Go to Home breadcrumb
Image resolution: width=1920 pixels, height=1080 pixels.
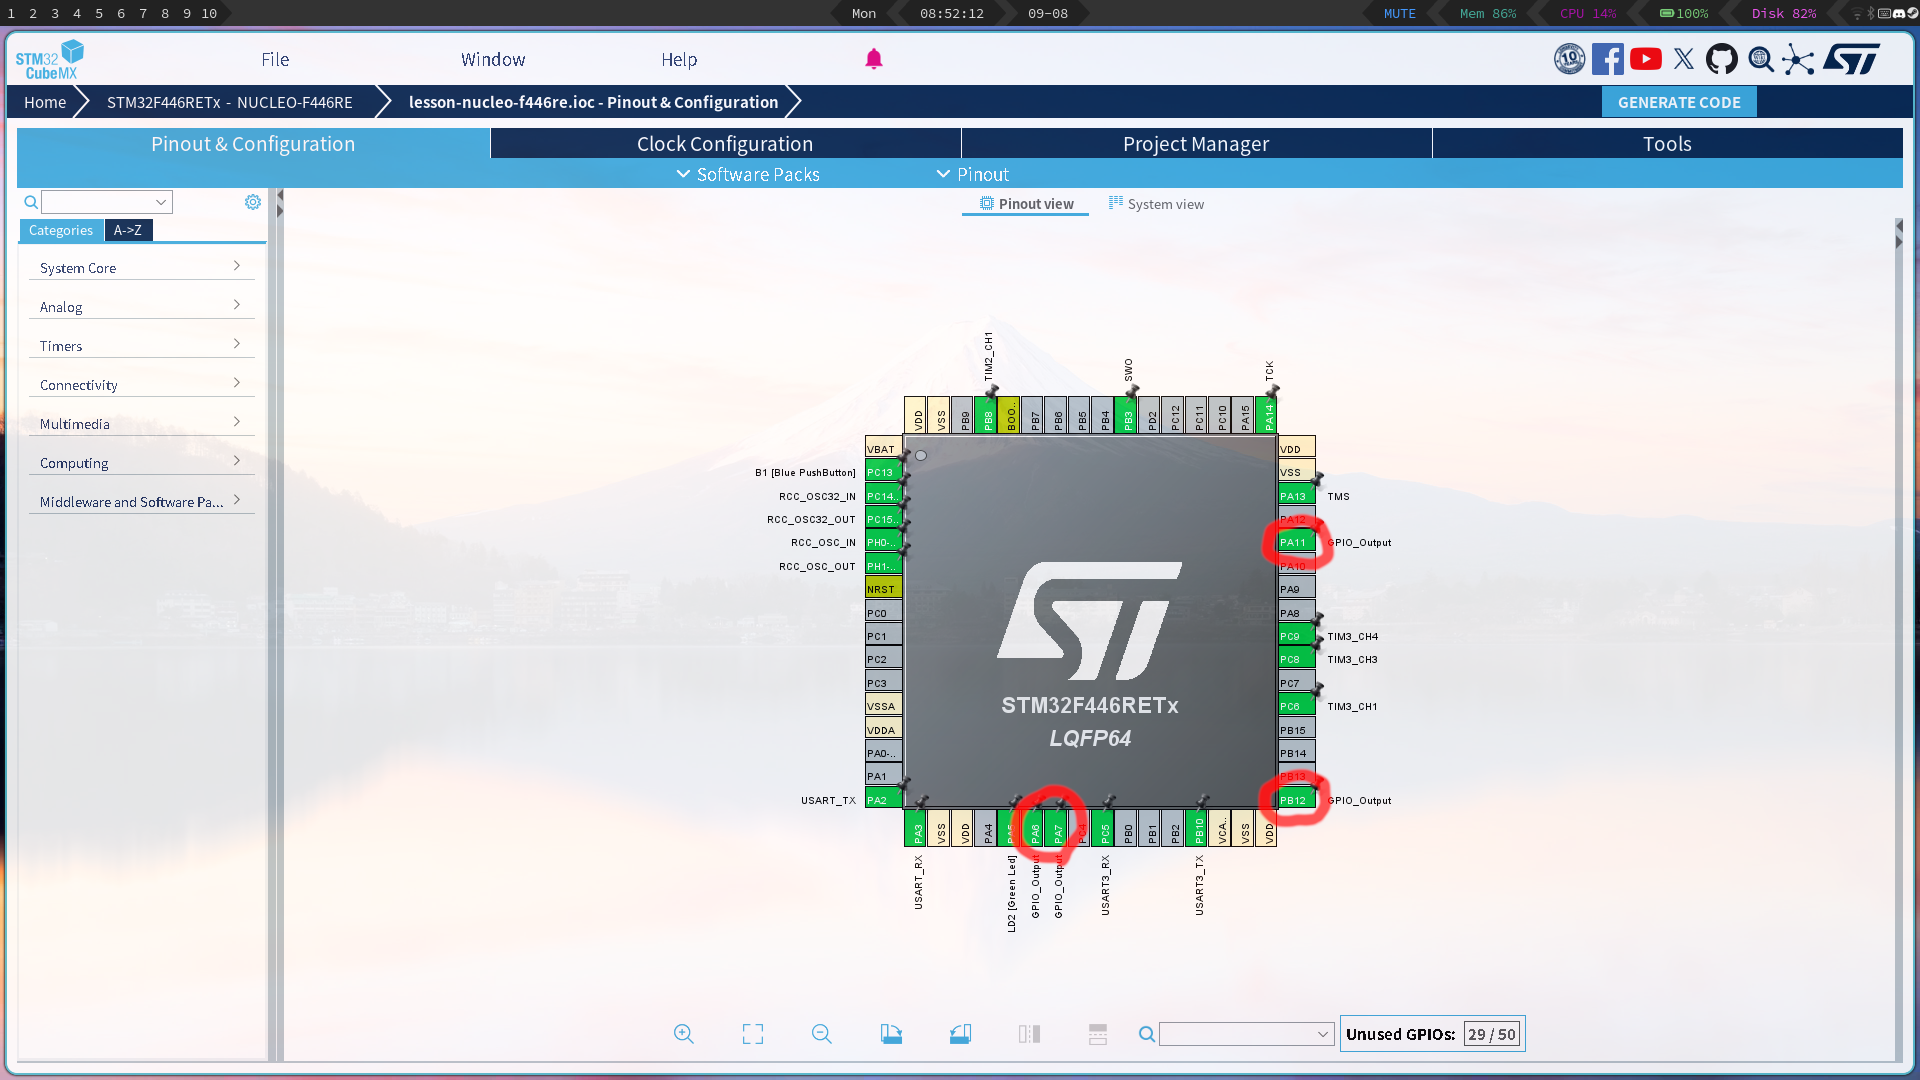click(x=45, y=102)
